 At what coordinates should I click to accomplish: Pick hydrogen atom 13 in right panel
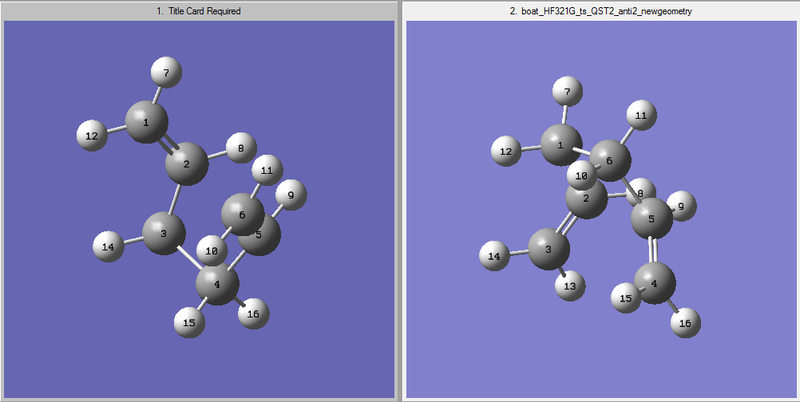tap(570, 285)
